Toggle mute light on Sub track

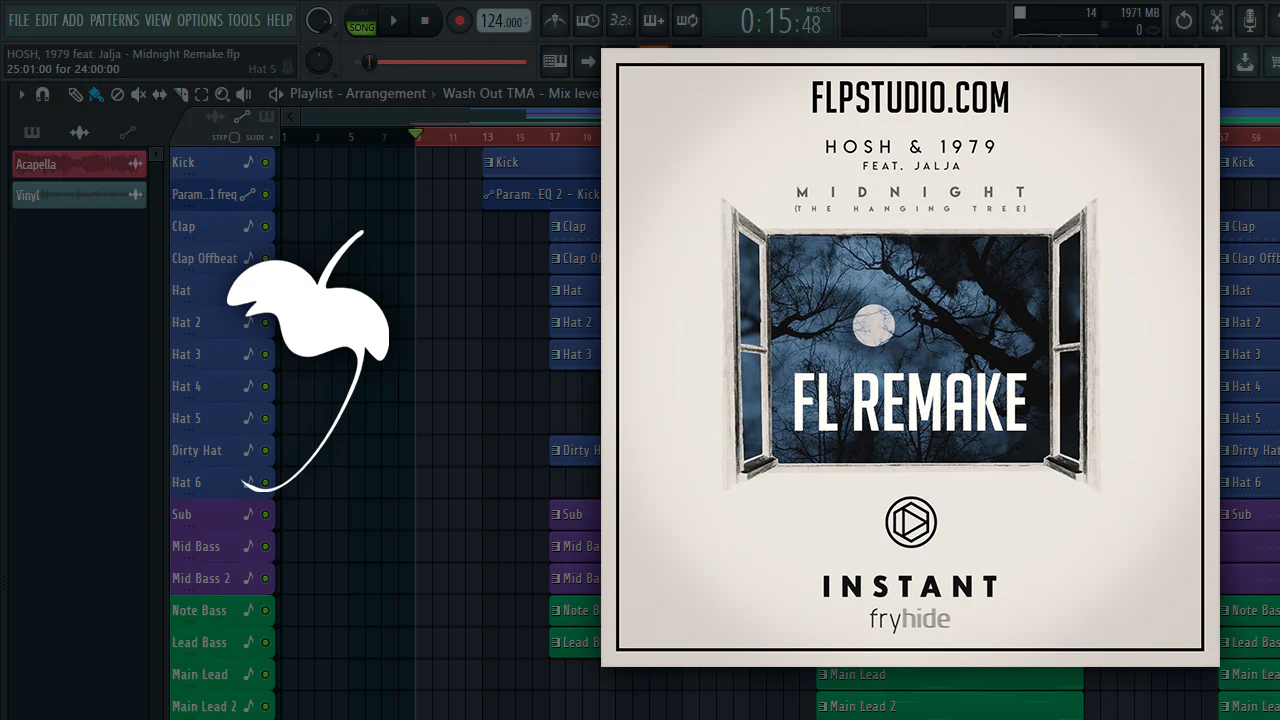265,514
